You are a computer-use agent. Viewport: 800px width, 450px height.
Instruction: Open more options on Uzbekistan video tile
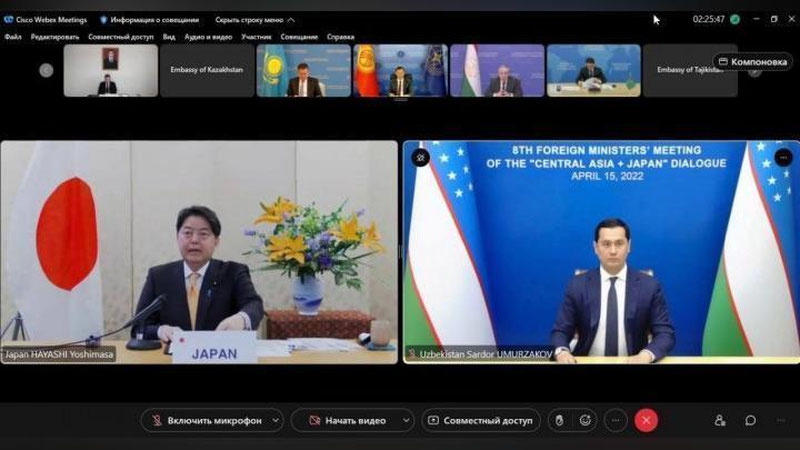point(783,157)
